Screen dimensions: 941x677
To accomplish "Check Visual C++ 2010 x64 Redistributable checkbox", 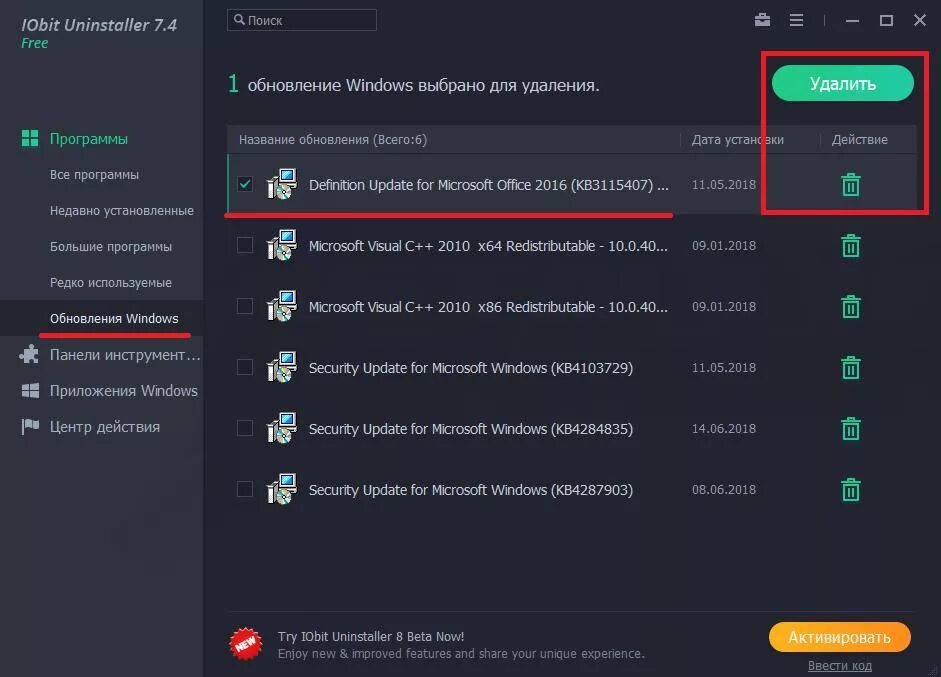I will [x=245, y=245].
